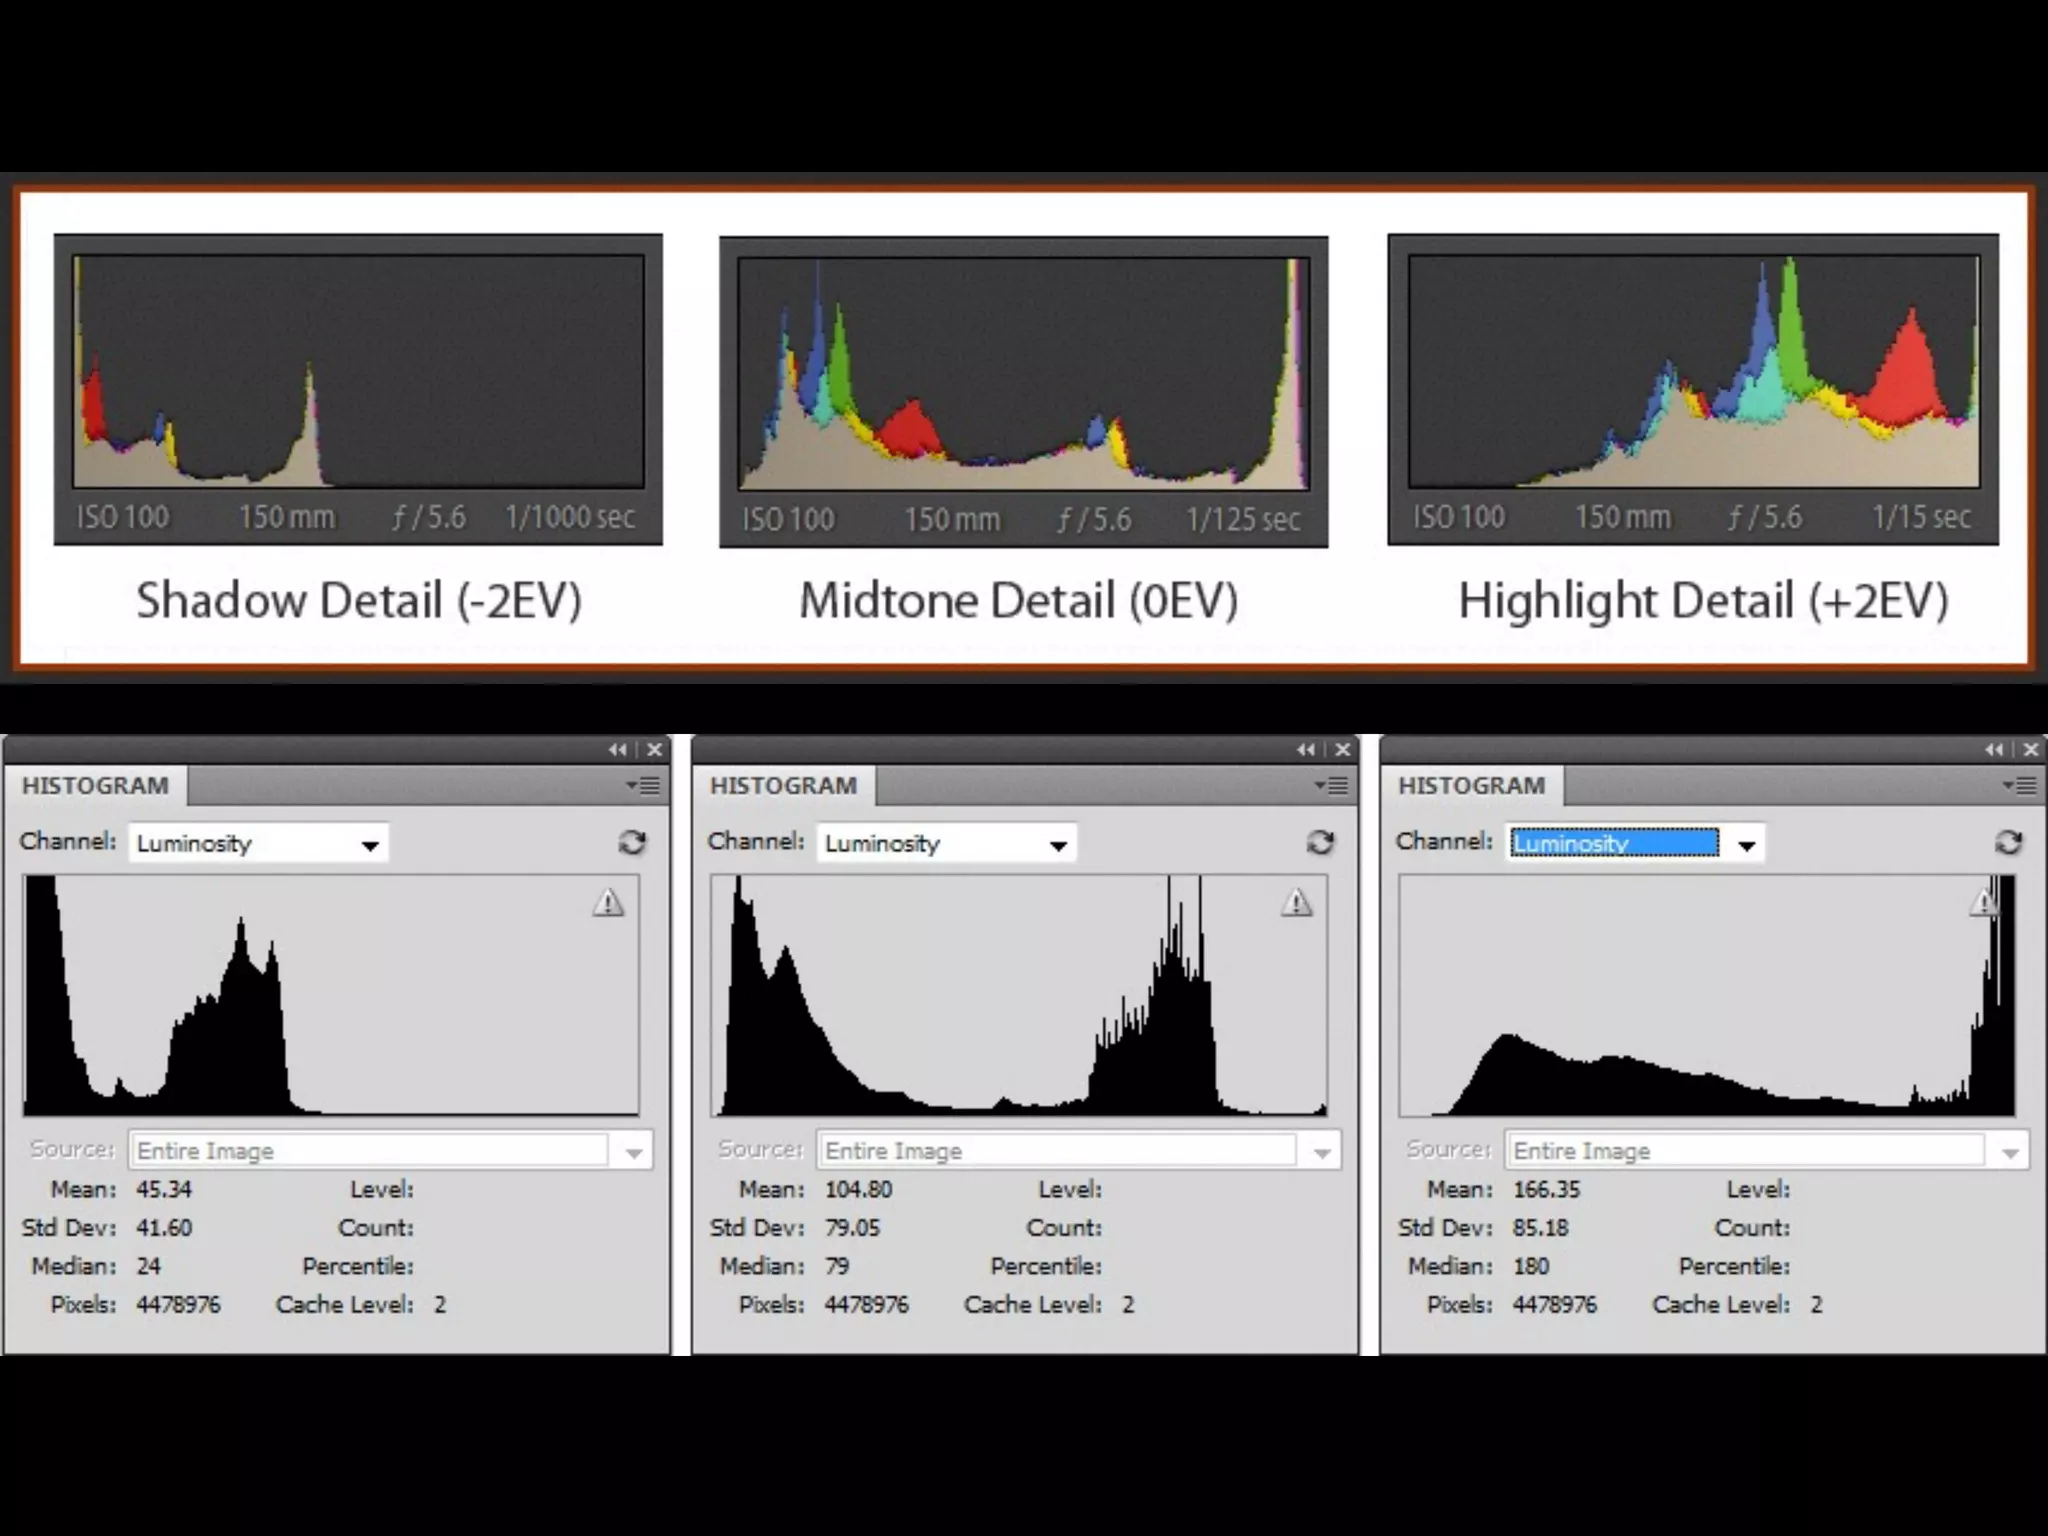Image resolution: width=2048 pixels, height=1536 pixels.
Task: Collapse the mean 166.35 panel with double-arrow icon
Action: click(x=1994, y=750)
